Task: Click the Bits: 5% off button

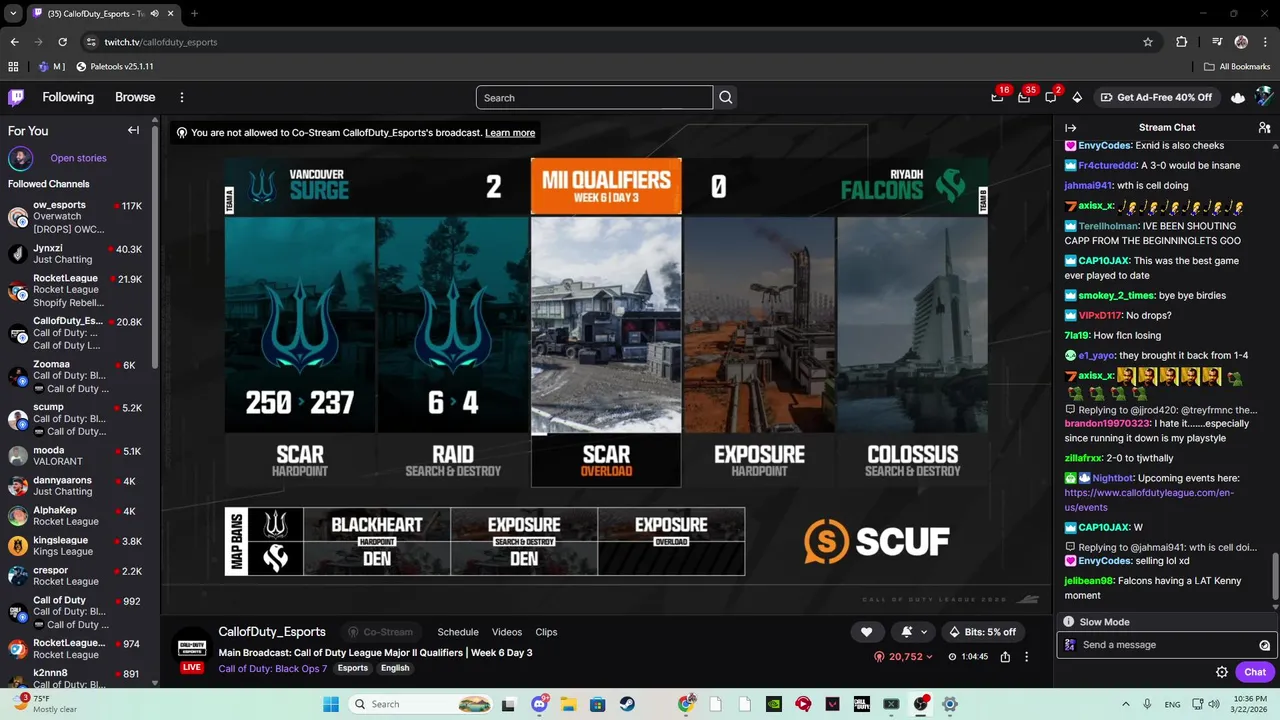Action: tap(982, 632)
